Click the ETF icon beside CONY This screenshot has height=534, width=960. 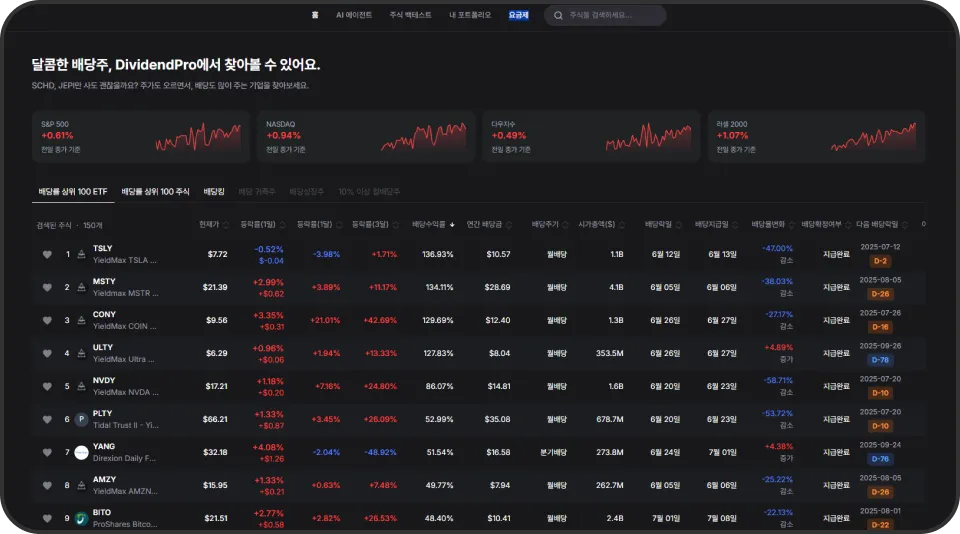click(81, 320)
